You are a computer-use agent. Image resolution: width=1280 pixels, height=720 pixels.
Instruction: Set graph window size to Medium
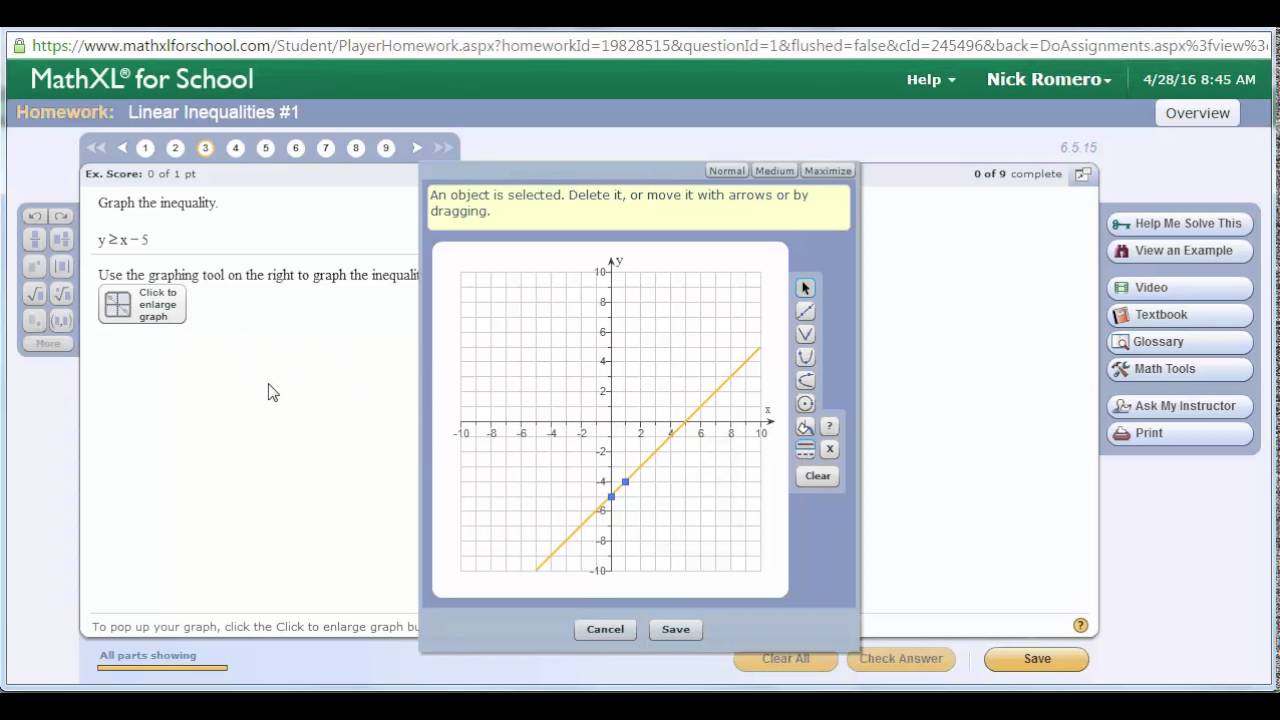point(775,171)
